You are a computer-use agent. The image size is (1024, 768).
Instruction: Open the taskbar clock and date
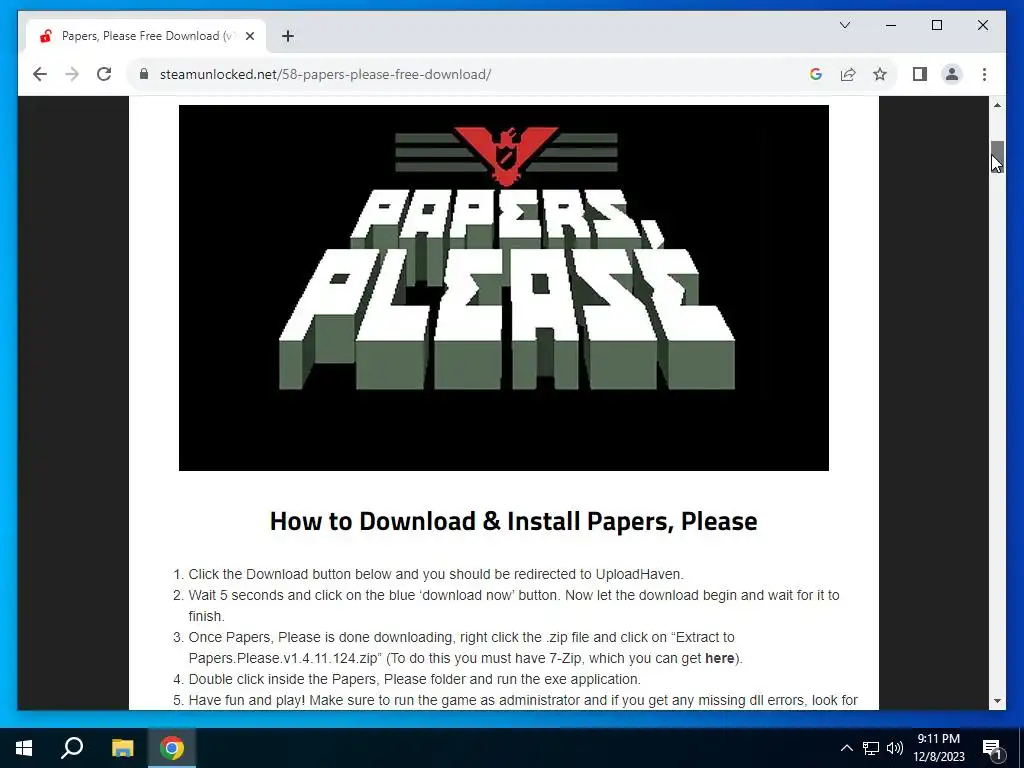938,748
